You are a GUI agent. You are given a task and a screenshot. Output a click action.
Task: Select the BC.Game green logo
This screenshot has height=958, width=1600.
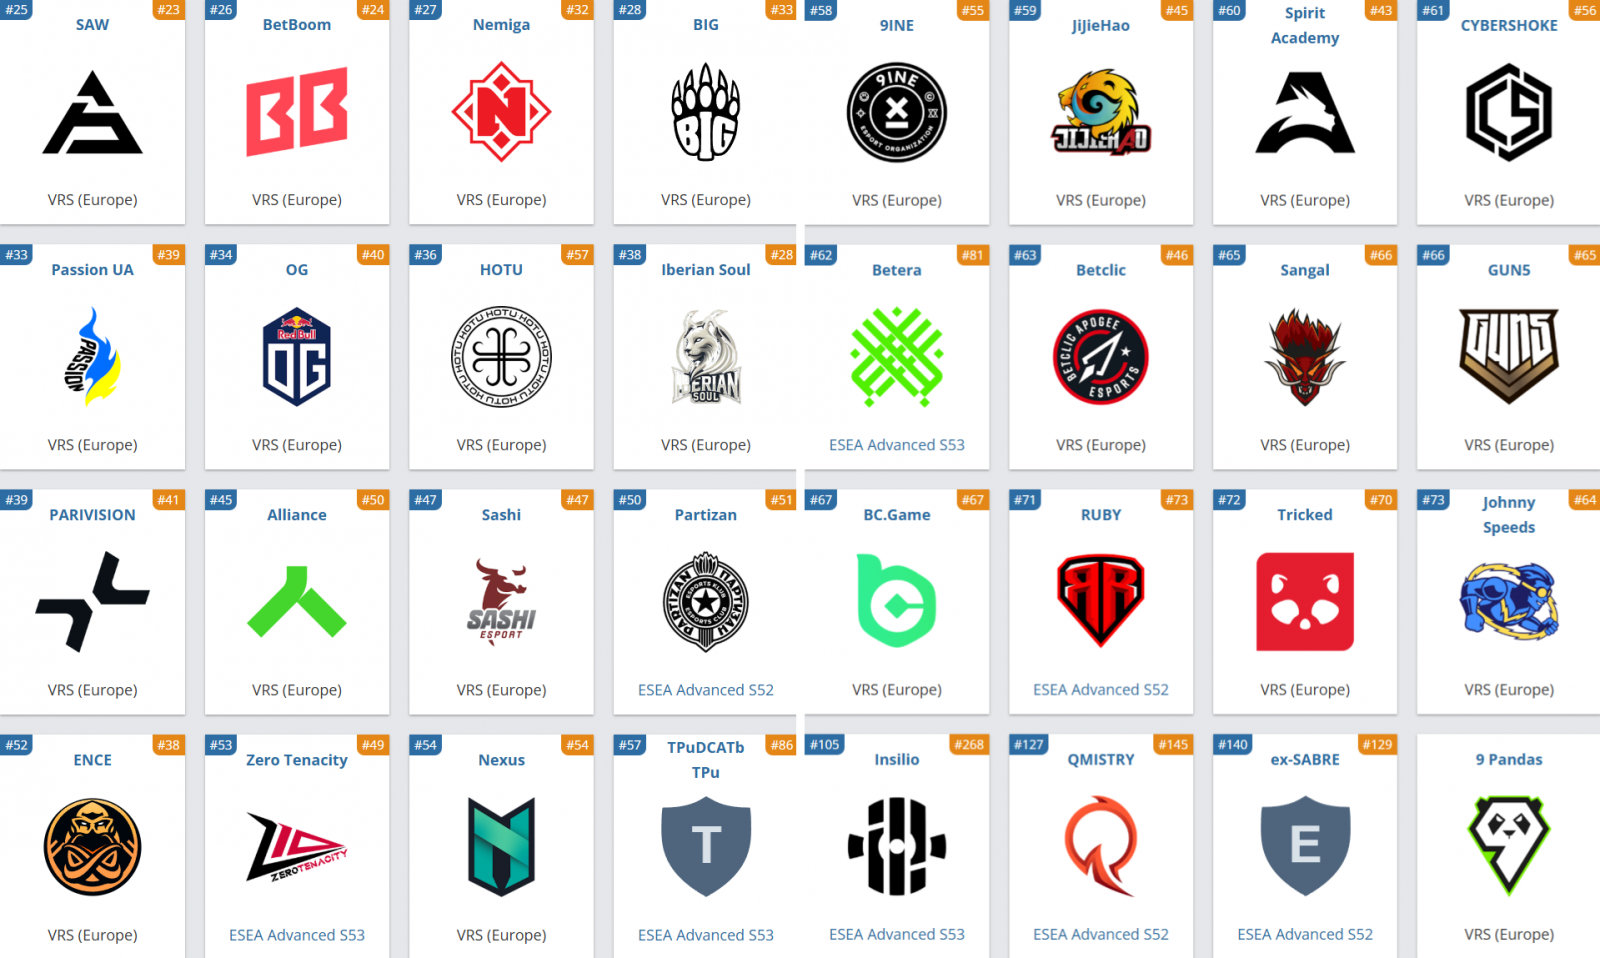897,601
